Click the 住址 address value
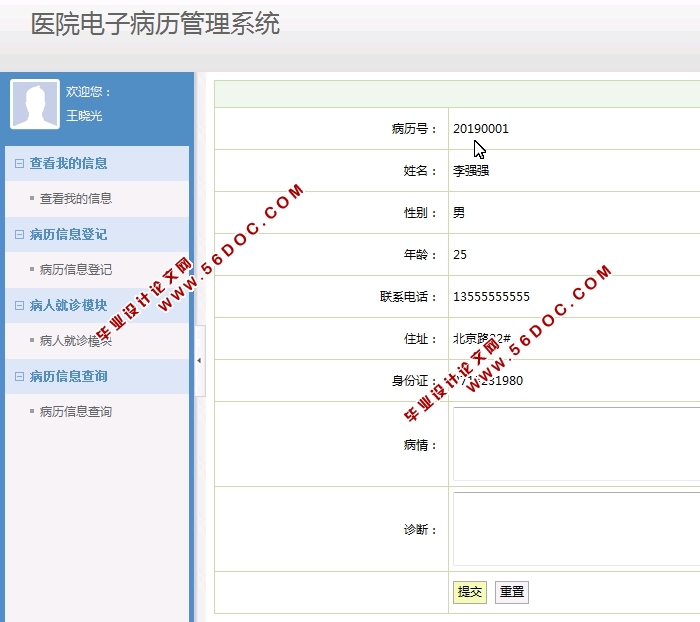The height and width of the screenshot is (622, 700). point(482,339)
